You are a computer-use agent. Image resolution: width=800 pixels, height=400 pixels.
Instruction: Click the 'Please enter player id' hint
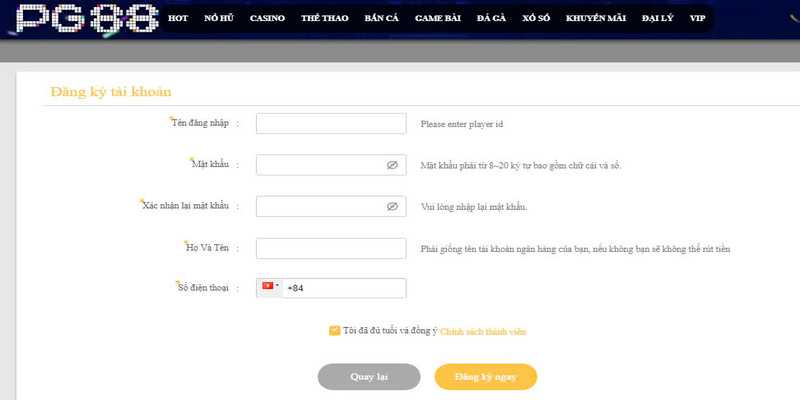[x=462, y=124]
